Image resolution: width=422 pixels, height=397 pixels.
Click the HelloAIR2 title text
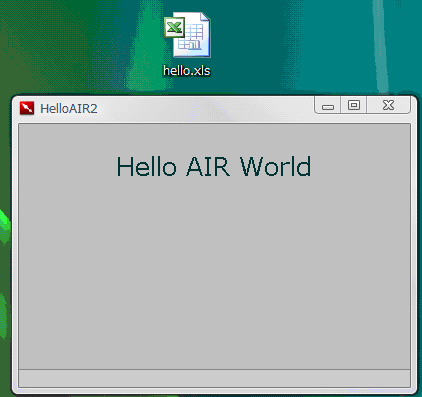69,109
